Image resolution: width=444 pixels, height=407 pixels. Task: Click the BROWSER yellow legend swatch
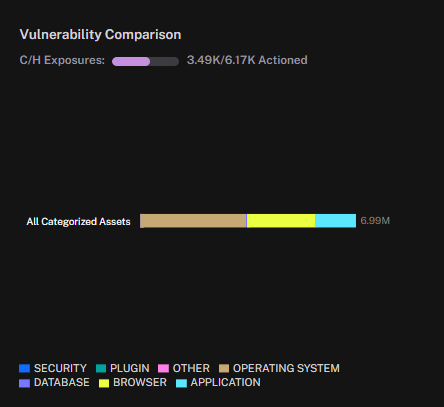[x=104, y=383]
